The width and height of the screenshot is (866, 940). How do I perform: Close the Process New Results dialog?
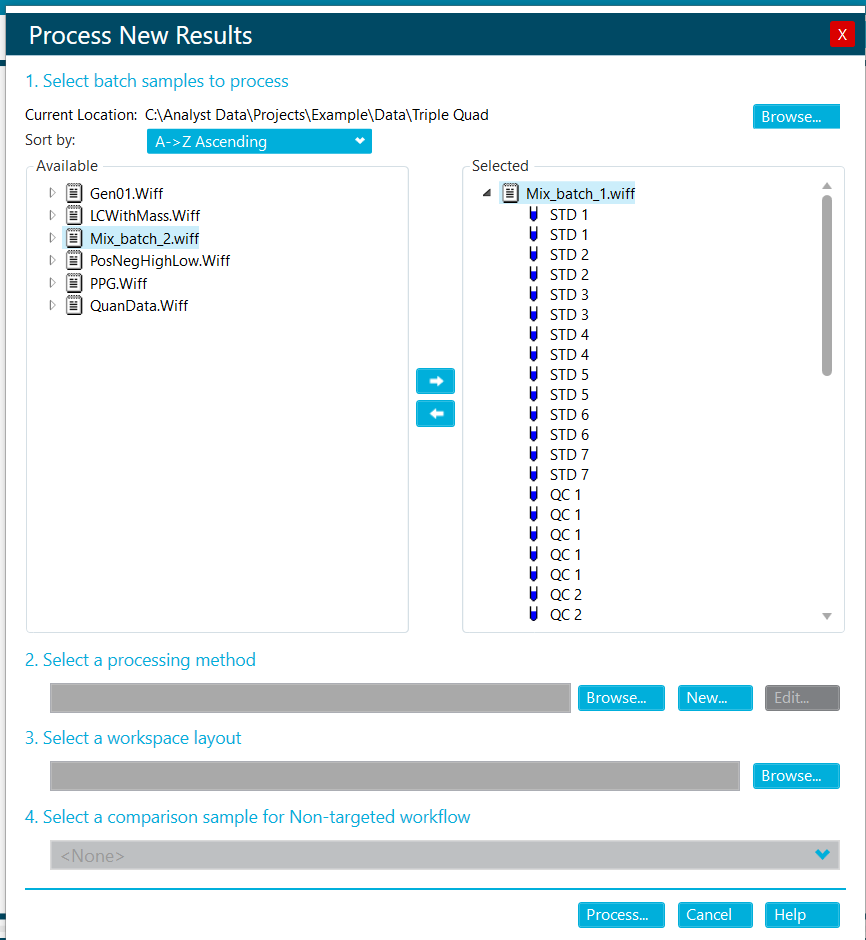(841, 34)
